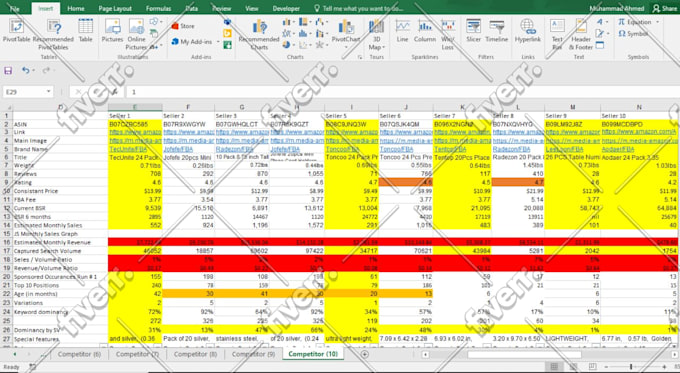680x373 pixels.
Task: Insert a Hyperlink
Action: [x=528, y=30]
